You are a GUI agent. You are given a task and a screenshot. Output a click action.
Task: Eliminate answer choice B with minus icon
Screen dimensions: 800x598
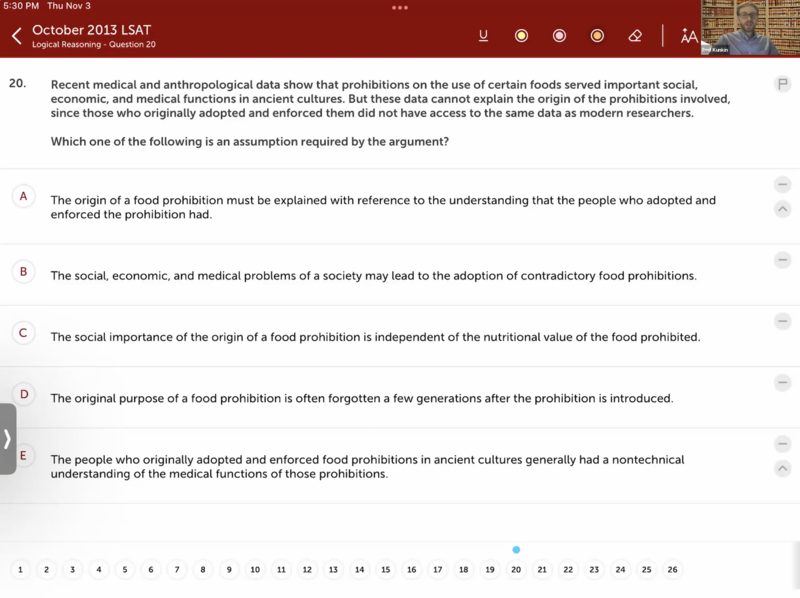[782, 260]
